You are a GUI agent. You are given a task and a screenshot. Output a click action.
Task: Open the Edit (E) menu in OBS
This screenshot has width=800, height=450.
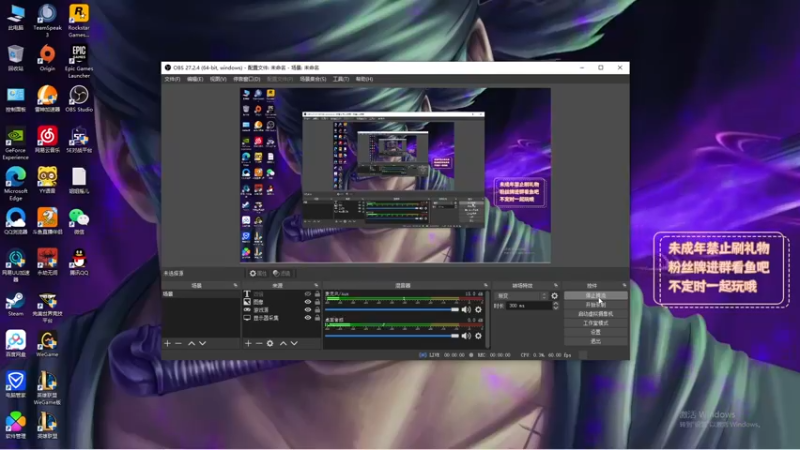(x=195, y=79)
